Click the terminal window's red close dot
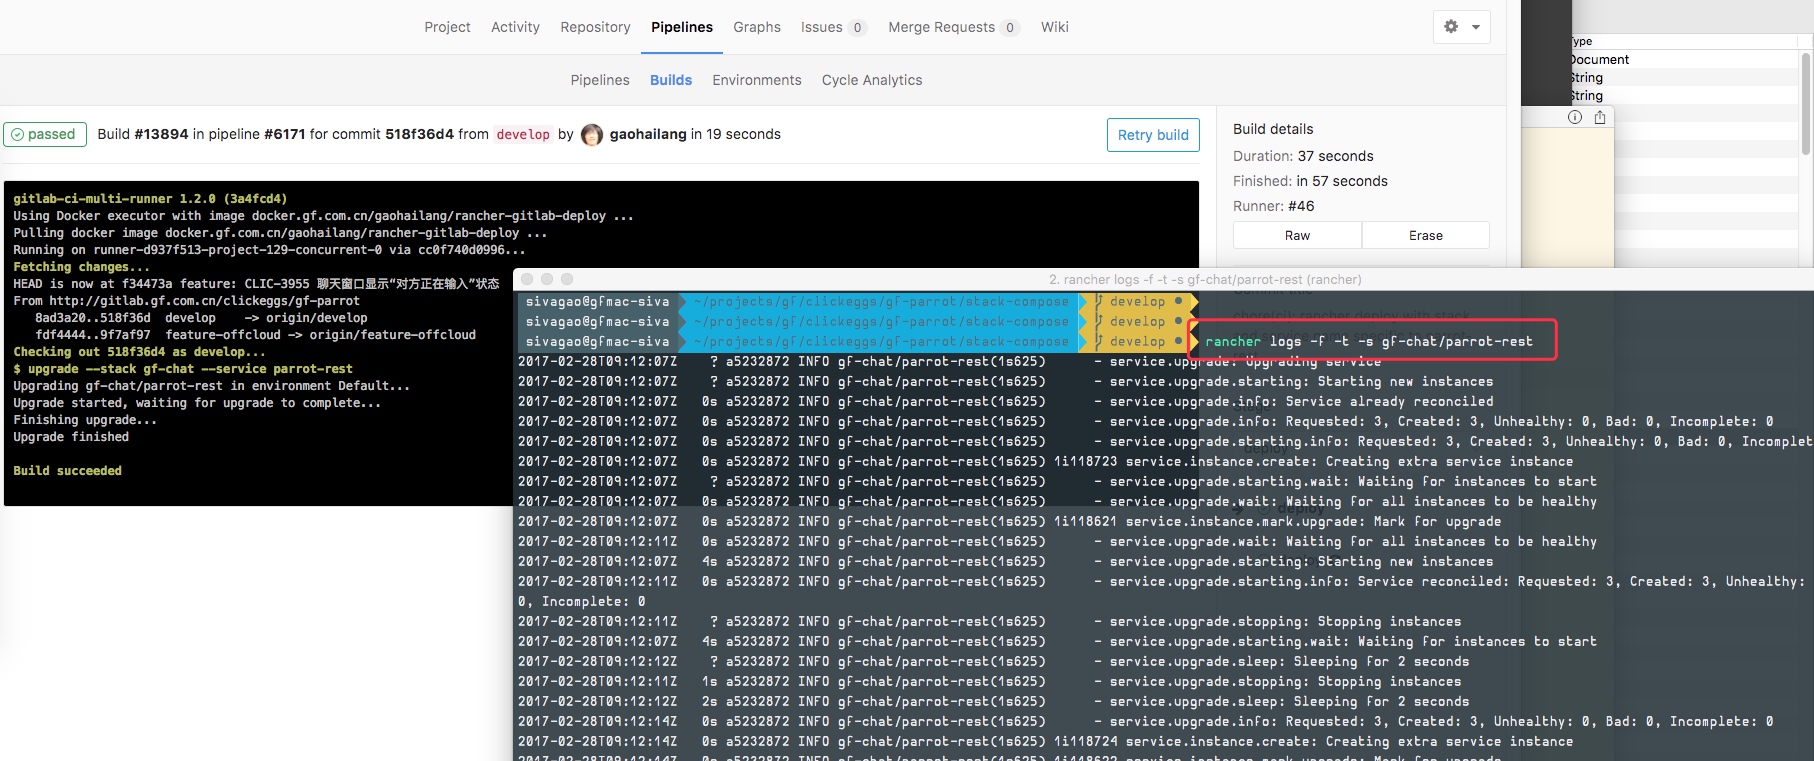 coord(527,279)
